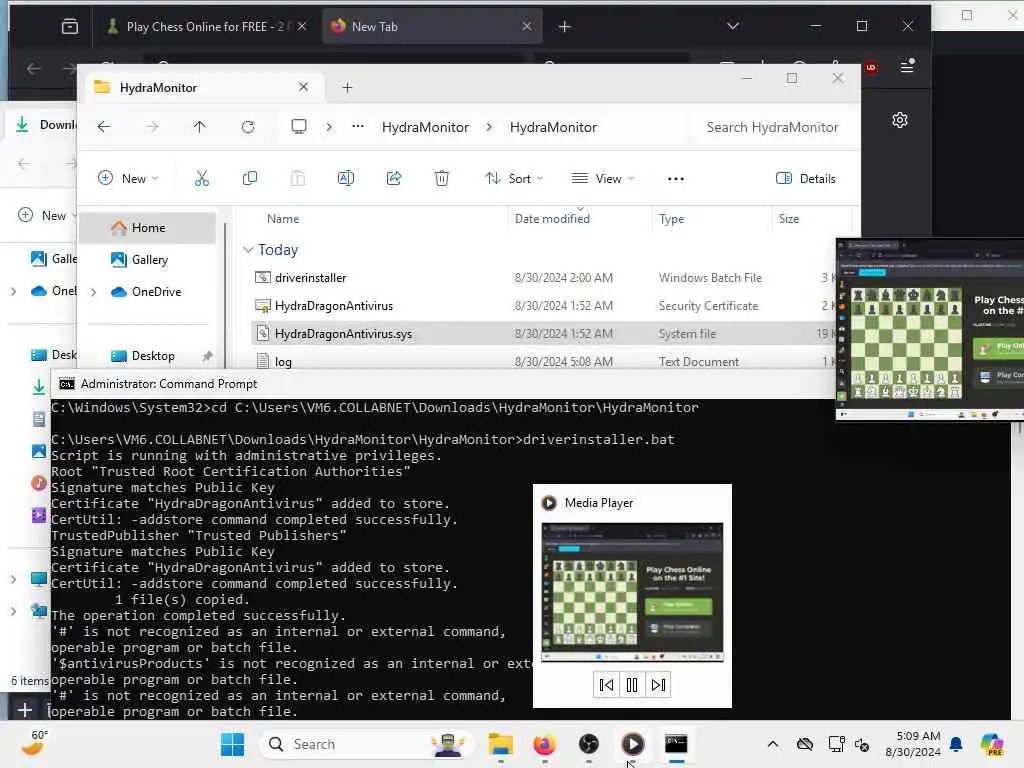Open Firefox from the taskbar
The width and height of the screenshot is (1024, 768).
coord(545,744)
